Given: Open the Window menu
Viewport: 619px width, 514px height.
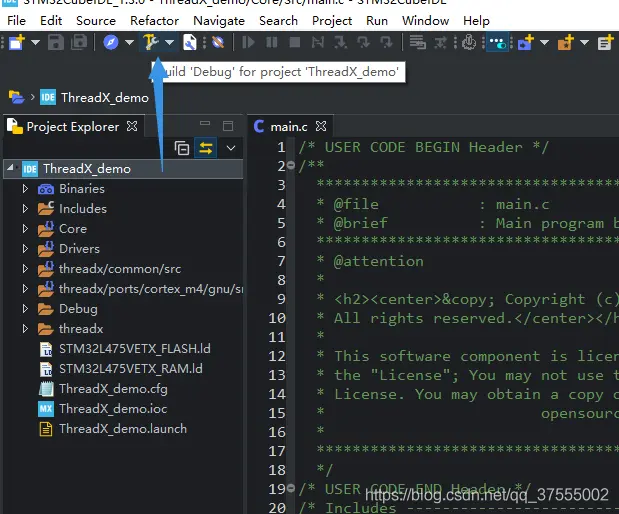Looking at the screenshot, I should (426, 21).
